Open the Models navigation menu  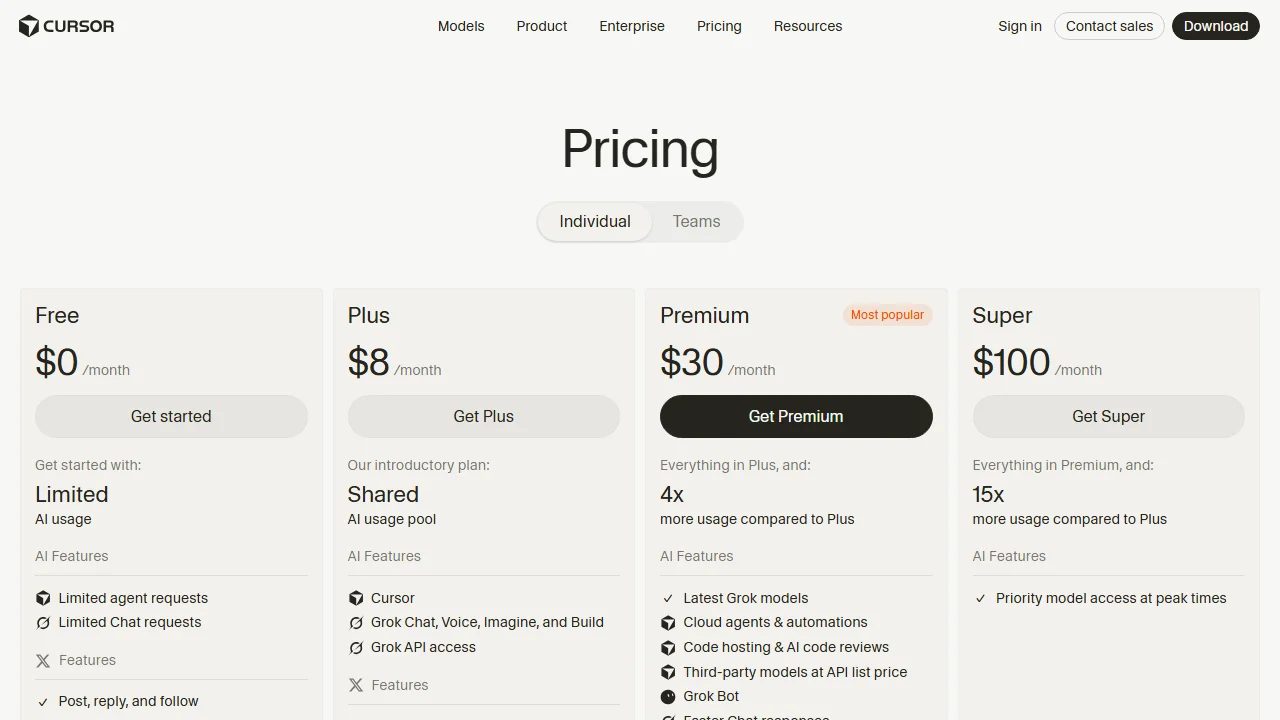tap(461, 26)
